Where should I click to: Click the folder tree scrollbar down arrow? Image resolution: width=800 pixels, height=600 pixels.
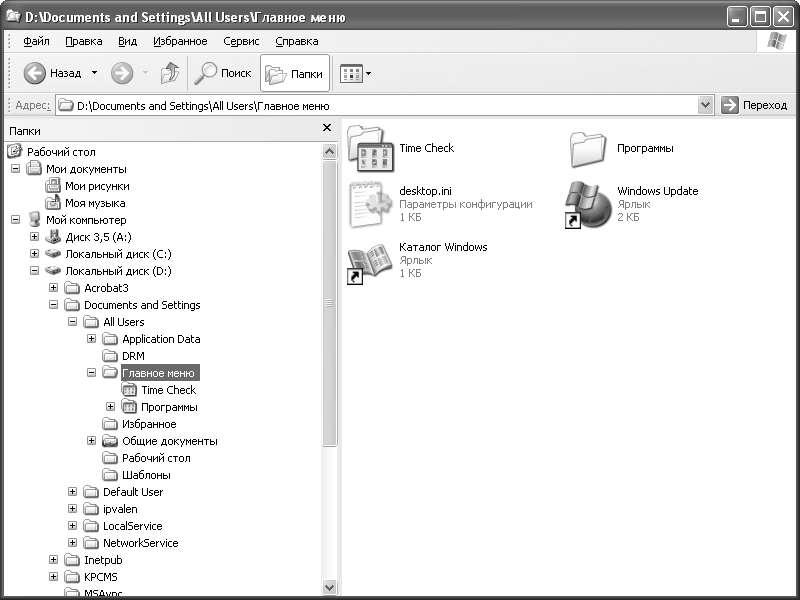tap(330, 587)
